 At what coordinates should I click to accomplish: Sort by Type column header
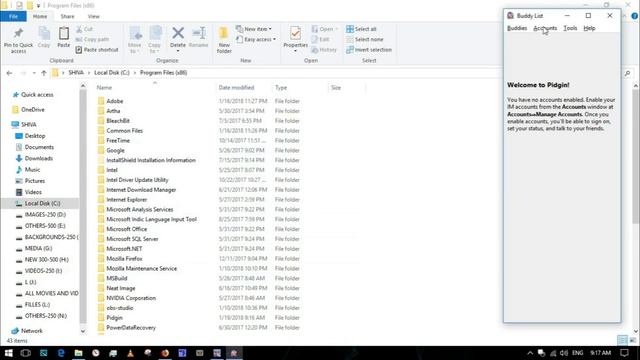coord(281,87)
